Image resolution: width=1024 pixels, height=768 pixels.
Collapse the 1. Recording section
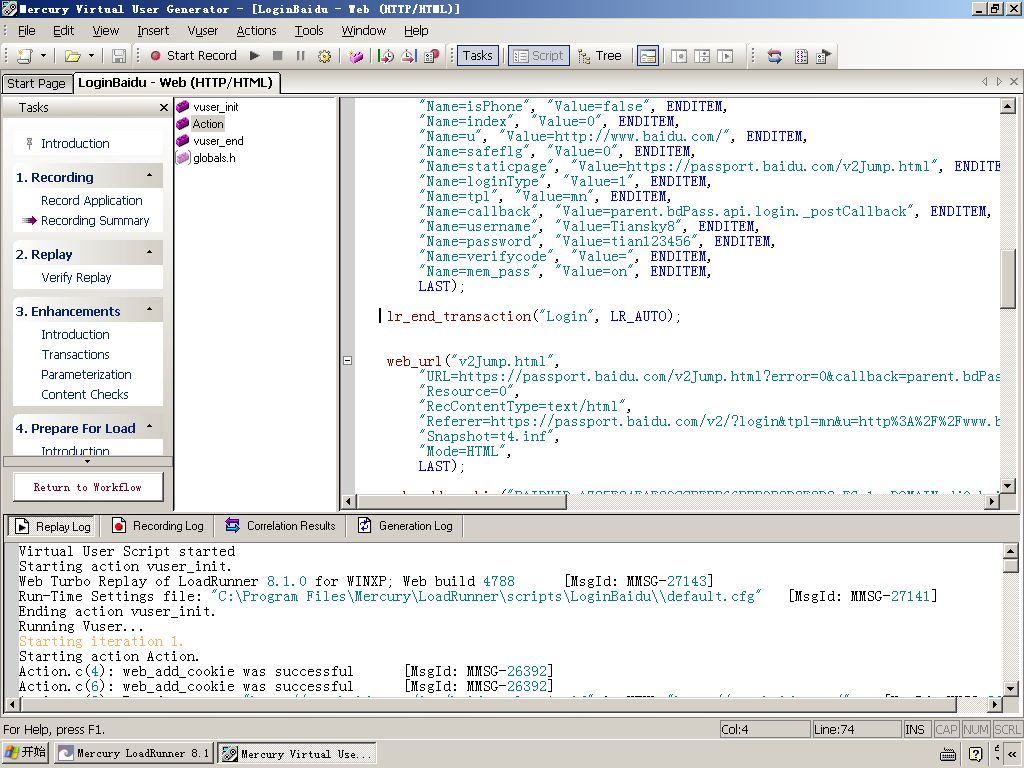(x=150, y=177)
